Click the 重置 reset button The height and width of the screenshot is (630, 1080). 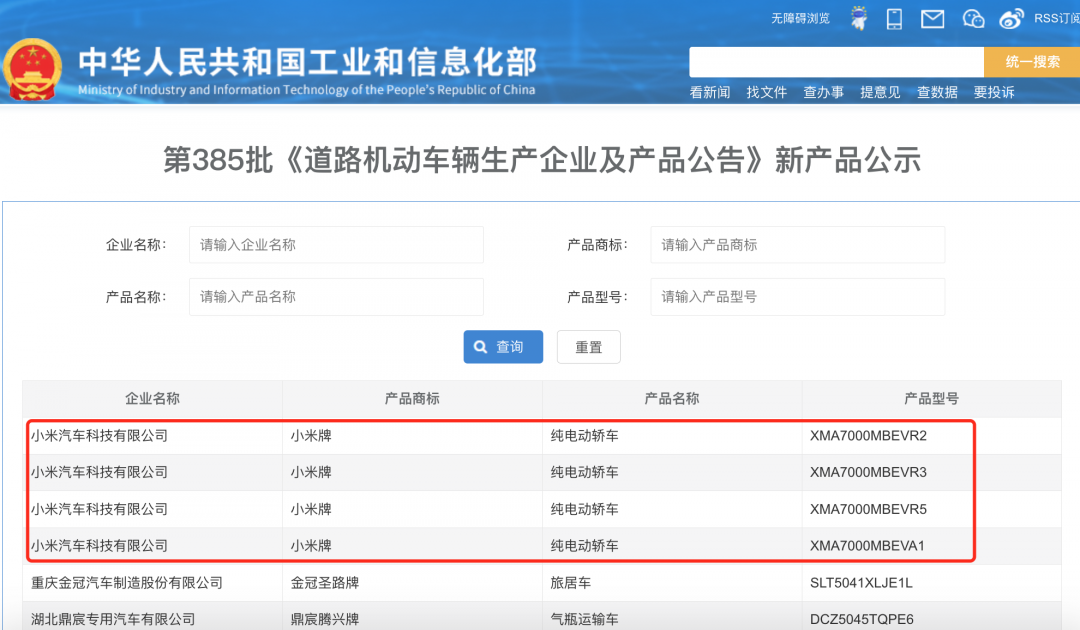tap(589, 347)
